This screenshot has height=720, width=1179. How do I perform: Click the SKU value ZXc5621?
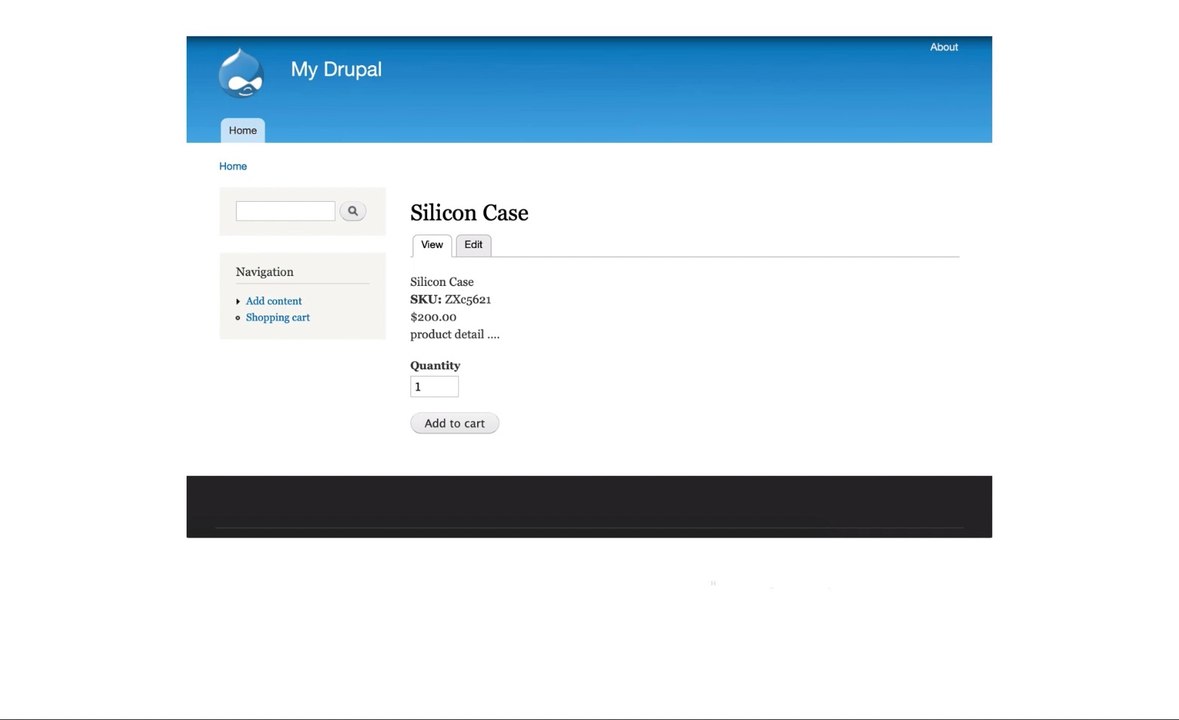pos(468,299)
